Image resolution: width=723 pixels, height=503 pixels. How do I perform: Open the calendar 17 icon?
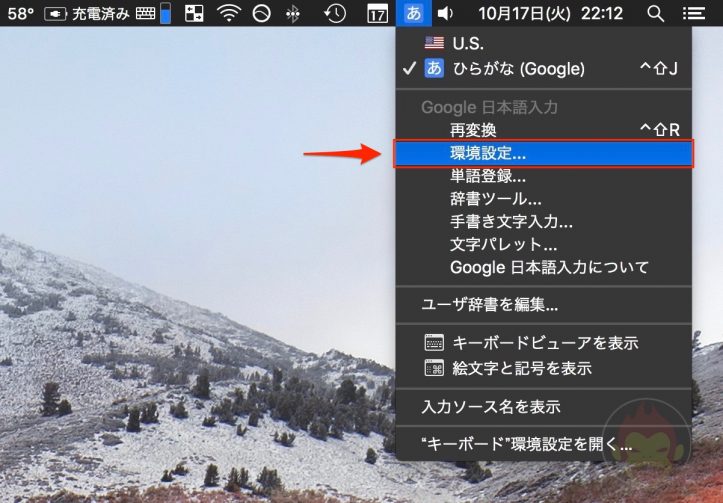click(x=377, y=14)
